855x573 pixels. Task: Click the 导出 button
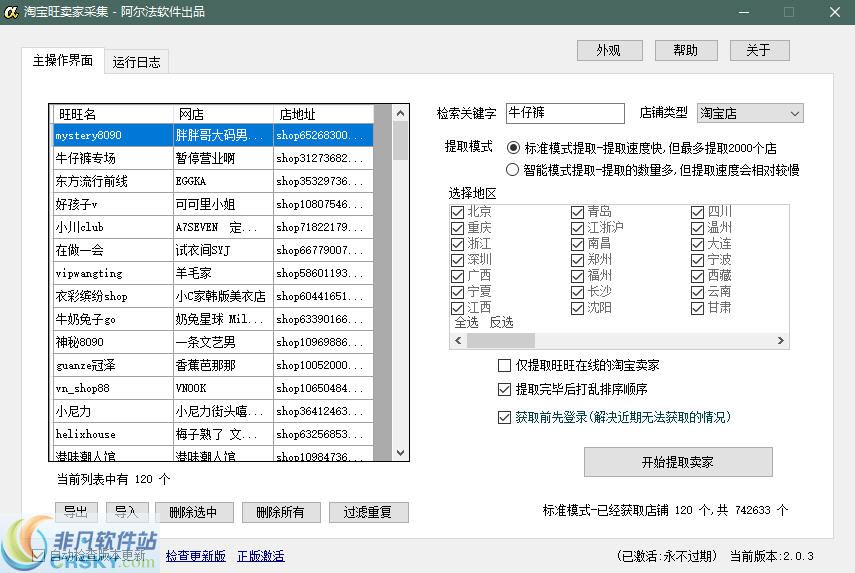(76, 512)
